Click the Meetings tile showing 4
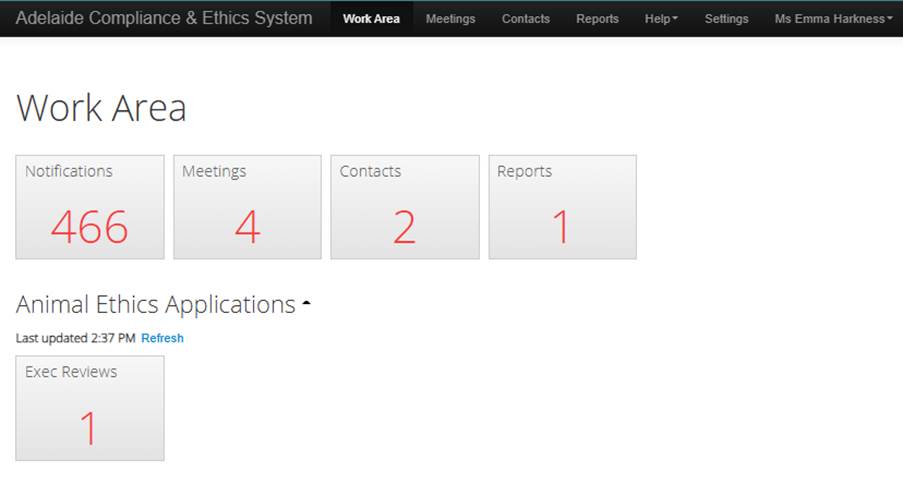This screenshot has width=903, height=484. pos(247,207)
